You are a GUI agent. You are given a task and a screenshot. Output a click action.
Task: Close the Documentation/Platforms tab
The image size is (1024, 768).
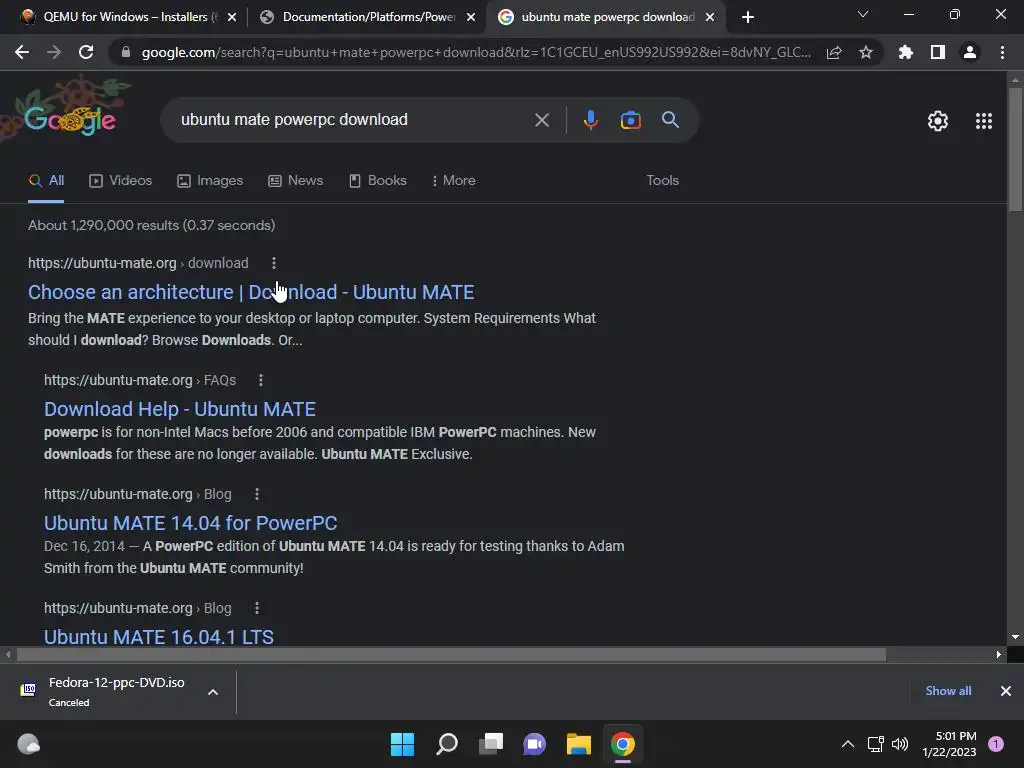point(471,18)
